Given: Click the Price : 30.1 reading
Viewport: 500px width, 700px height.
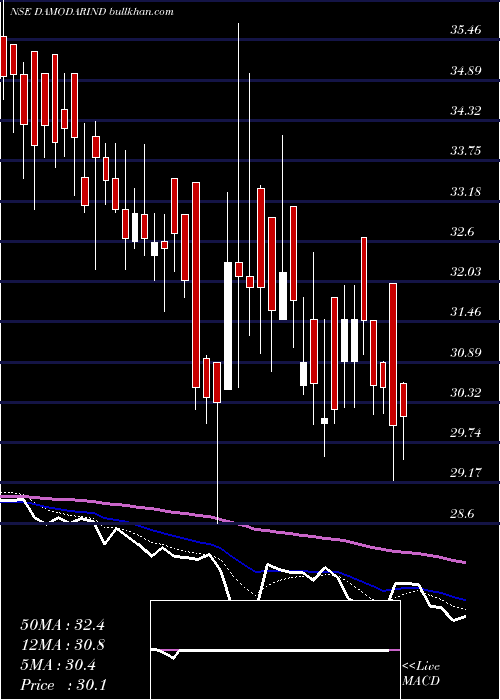Looking at the screenshot, I should click(62, 684).
